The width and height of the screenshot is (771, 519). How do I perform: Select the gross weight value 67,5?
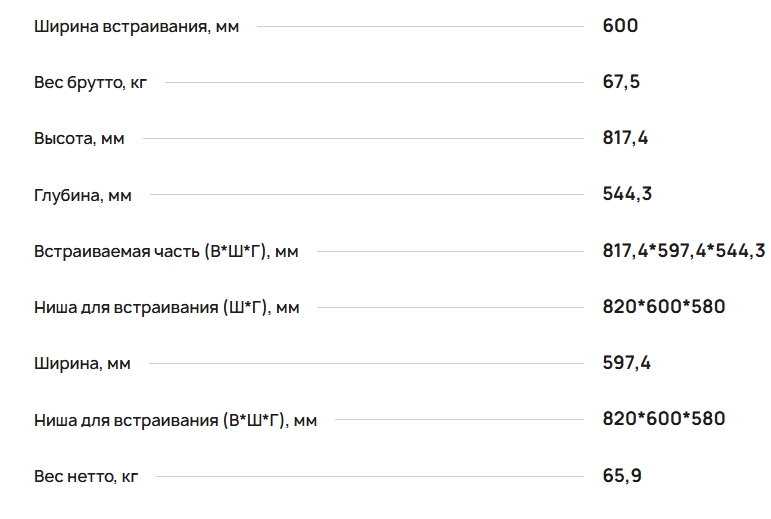coord(621,82)
